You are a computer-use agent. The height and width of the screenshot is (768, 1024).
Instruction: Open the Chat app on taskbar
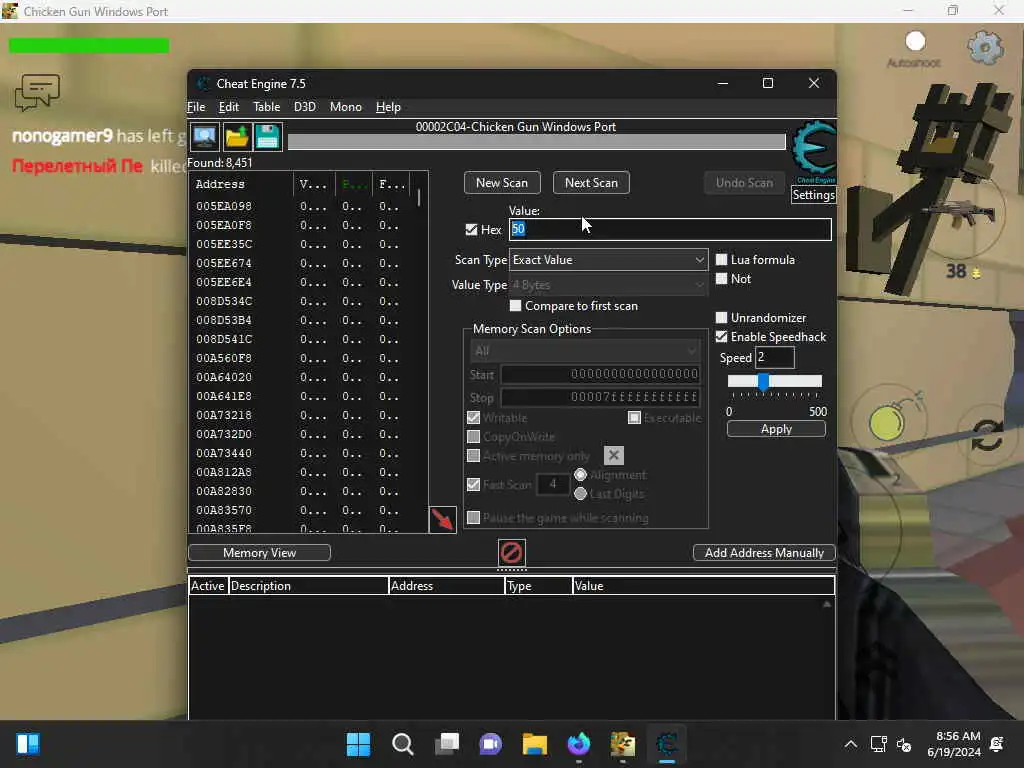(490, 744)
